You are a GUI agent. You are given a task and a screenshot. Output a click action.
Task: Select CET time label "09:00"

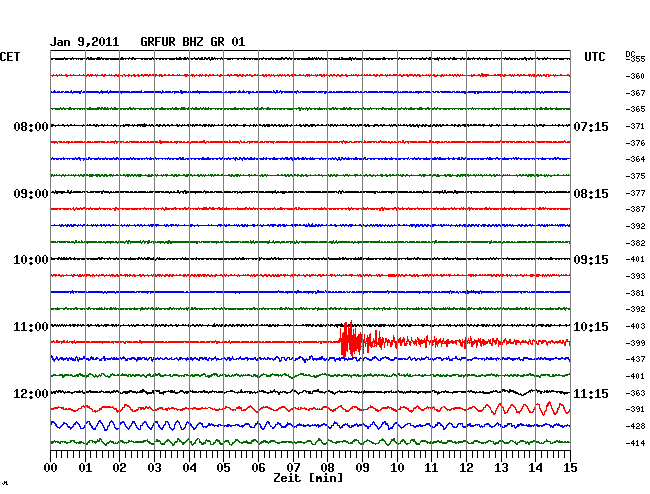[x=31, y=194]
